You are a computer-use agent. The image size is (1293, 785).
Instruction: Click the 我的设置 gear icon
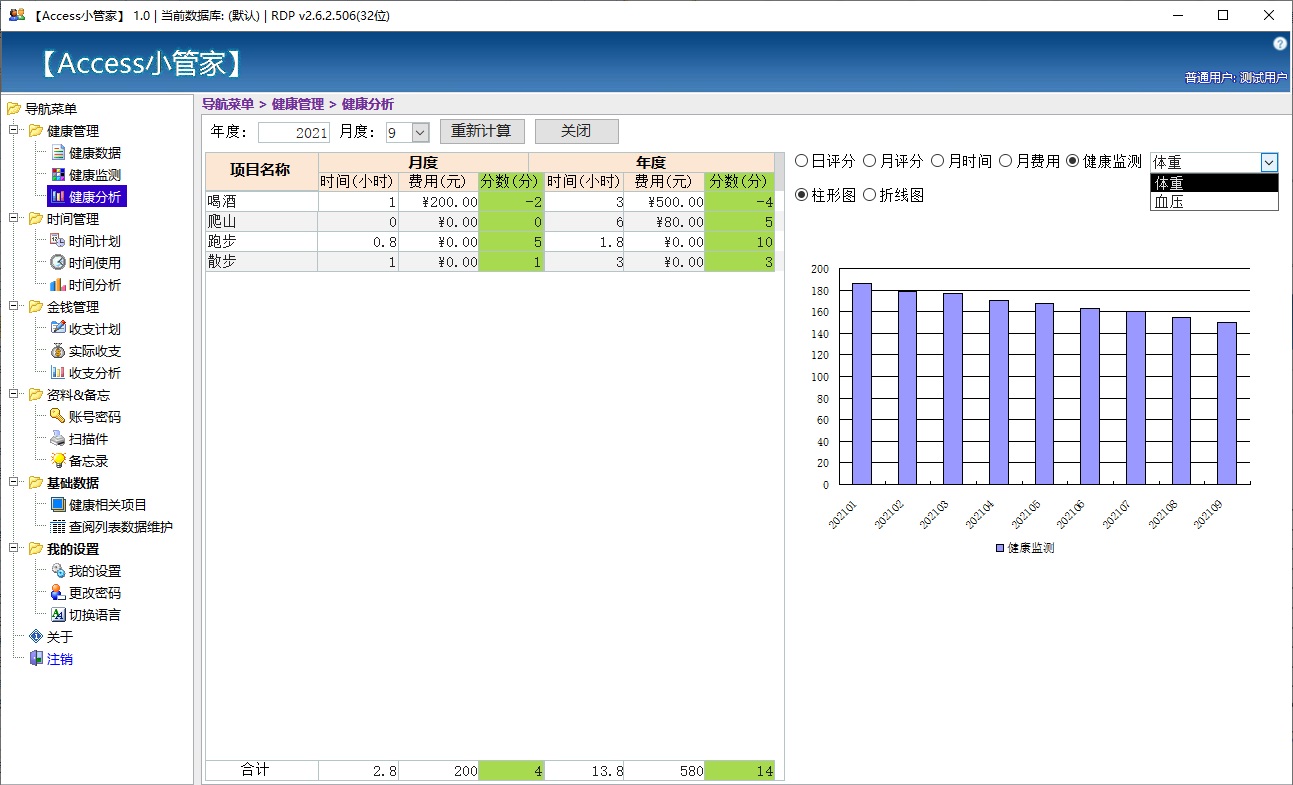tap(58, 571)
